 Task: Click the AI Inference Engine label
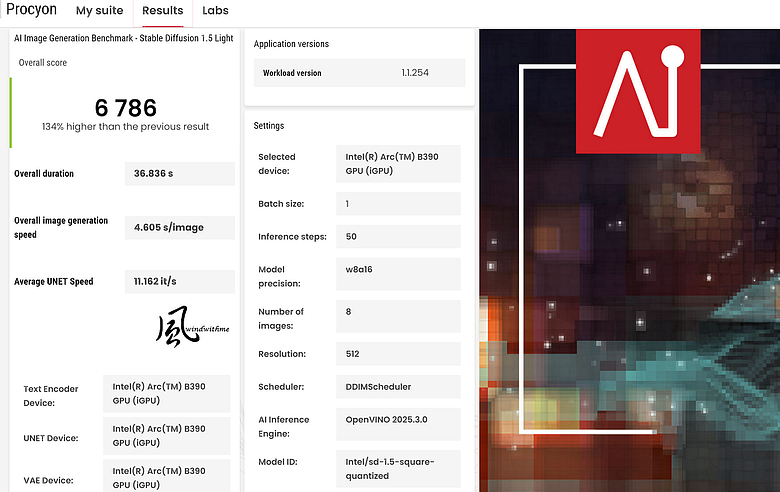284,426
